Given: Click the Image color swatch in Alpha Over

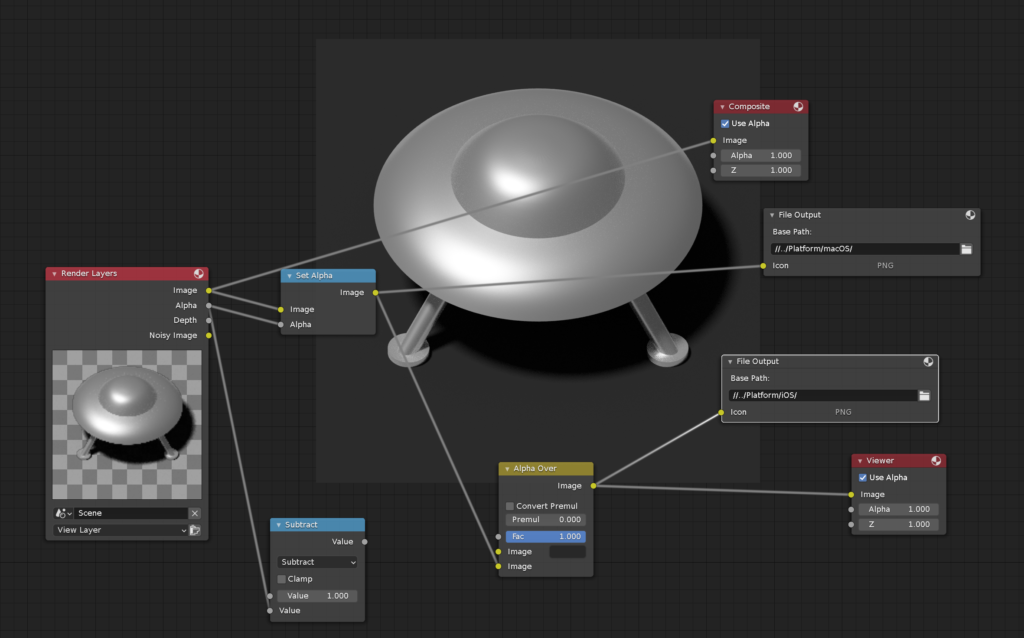Looking at the screenshot, I should click(567, 551).
